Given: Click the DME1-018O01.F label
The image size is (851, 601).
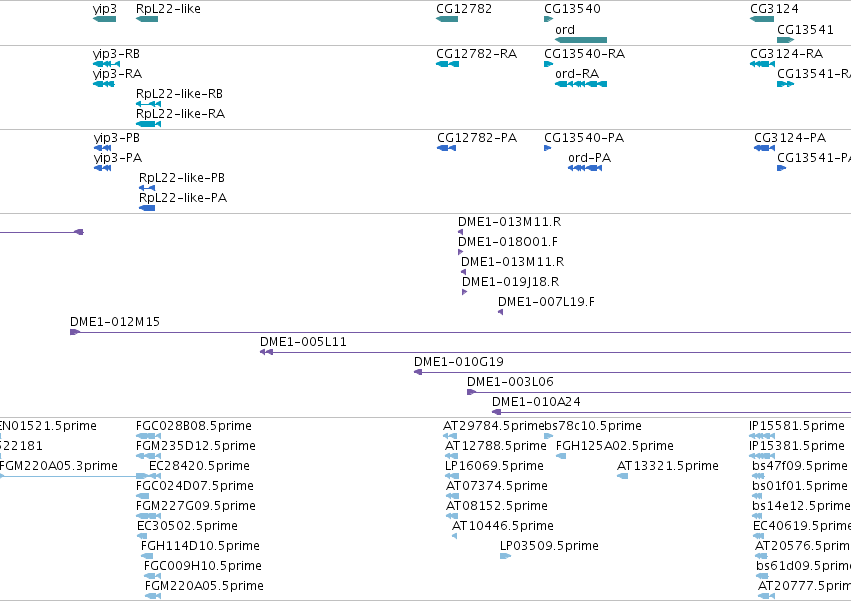Looking at the screenshot, I should (508, 242).
